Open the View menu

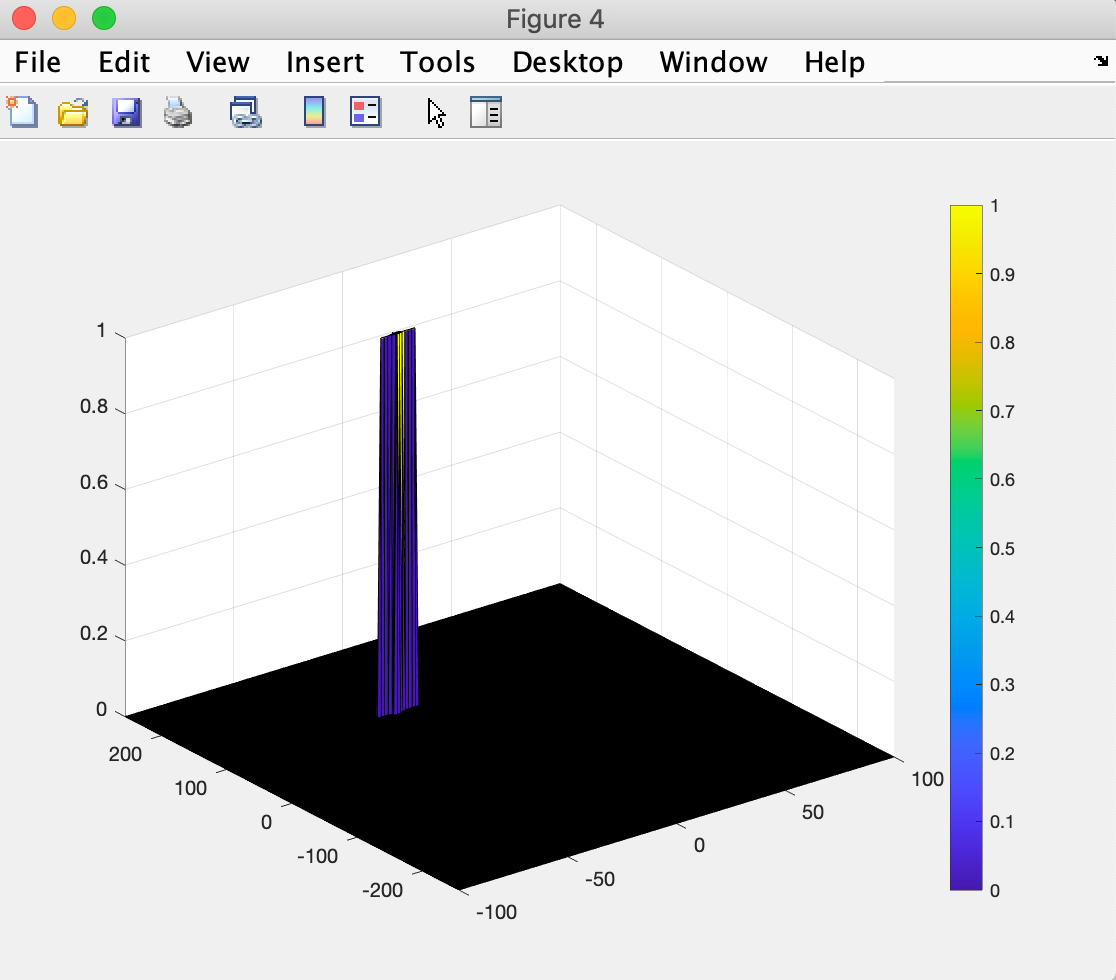click(218, 63)
